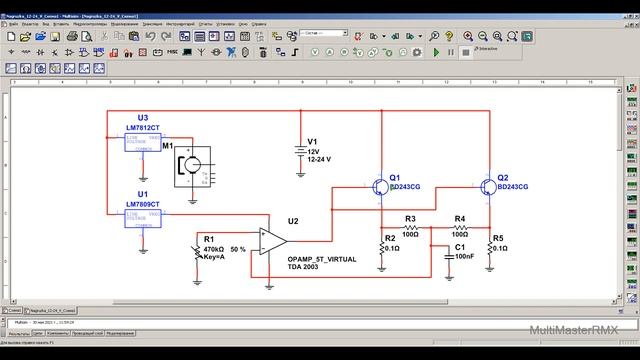Select capacitor C1 100nF
This screenshot has width=640, height=360.
click(x=449, y=256)
